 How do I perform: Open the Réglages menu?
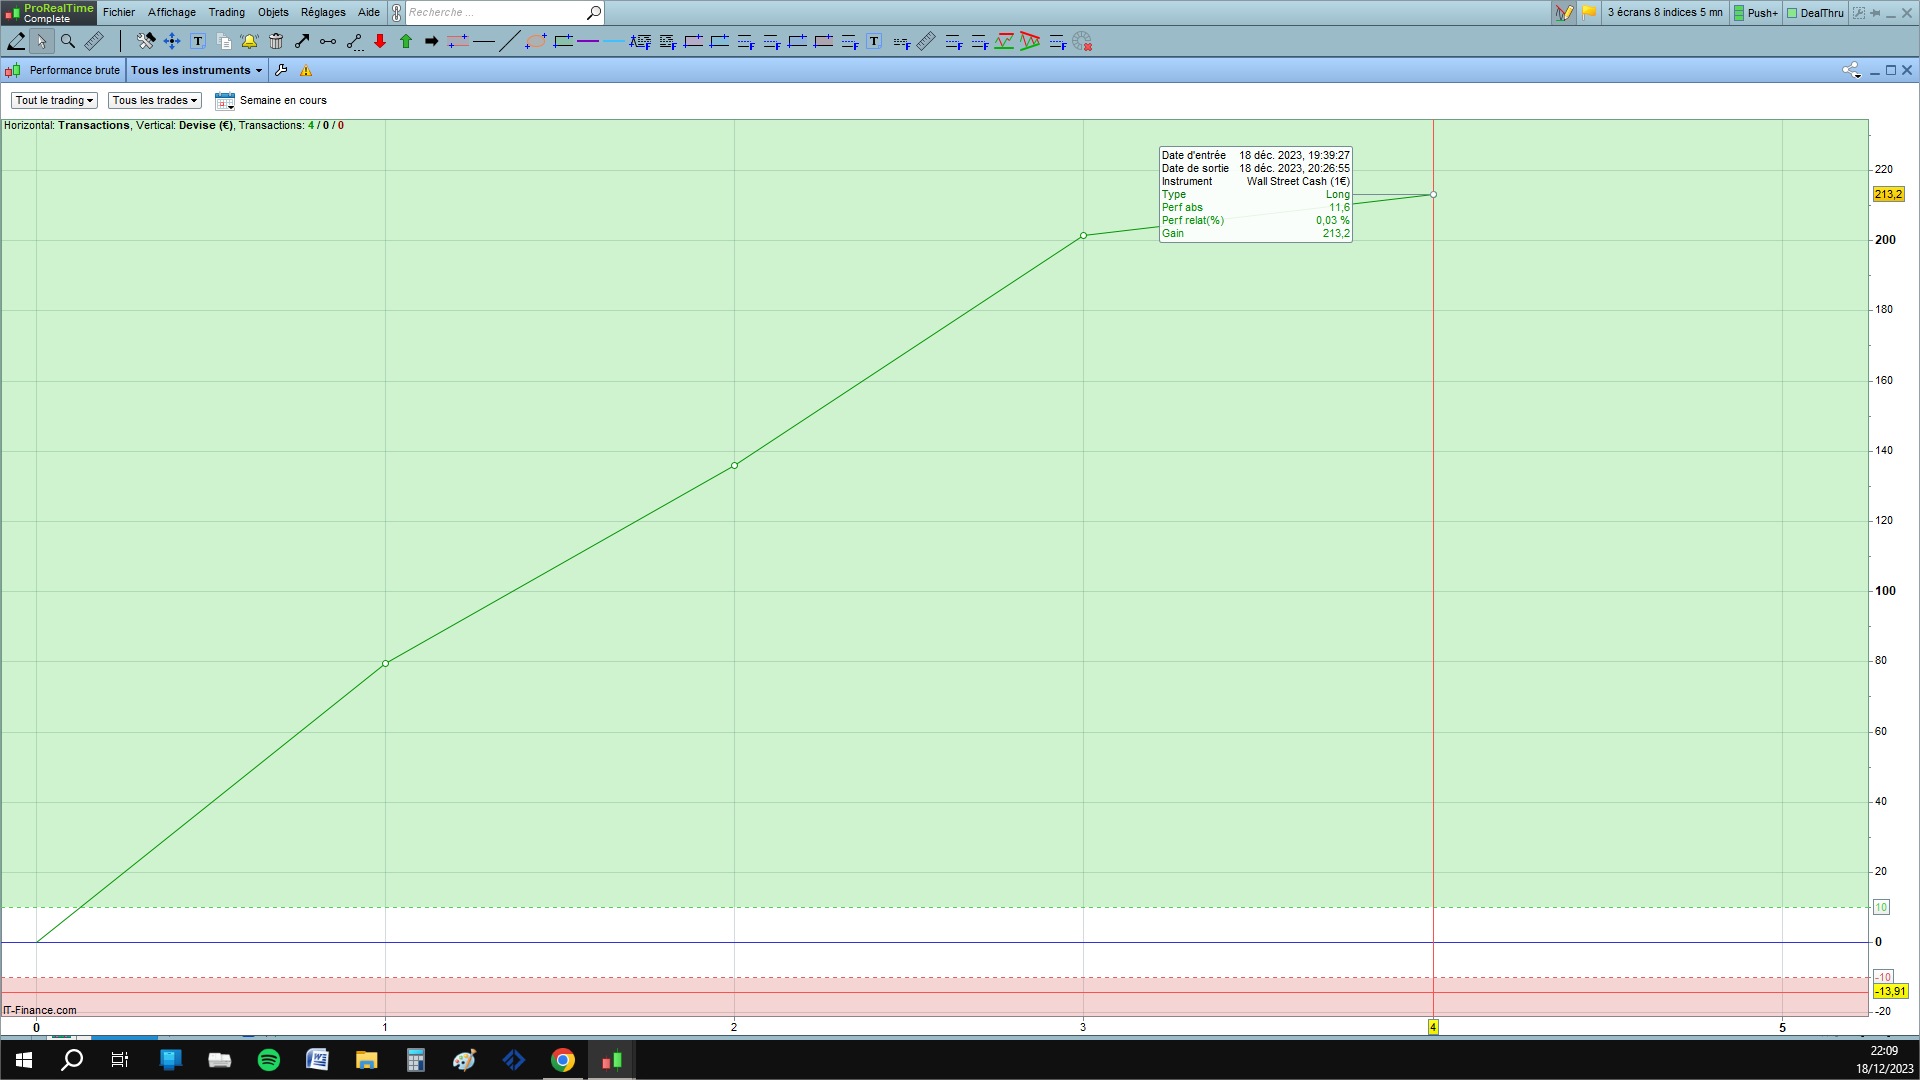click(x=322, y=12)
